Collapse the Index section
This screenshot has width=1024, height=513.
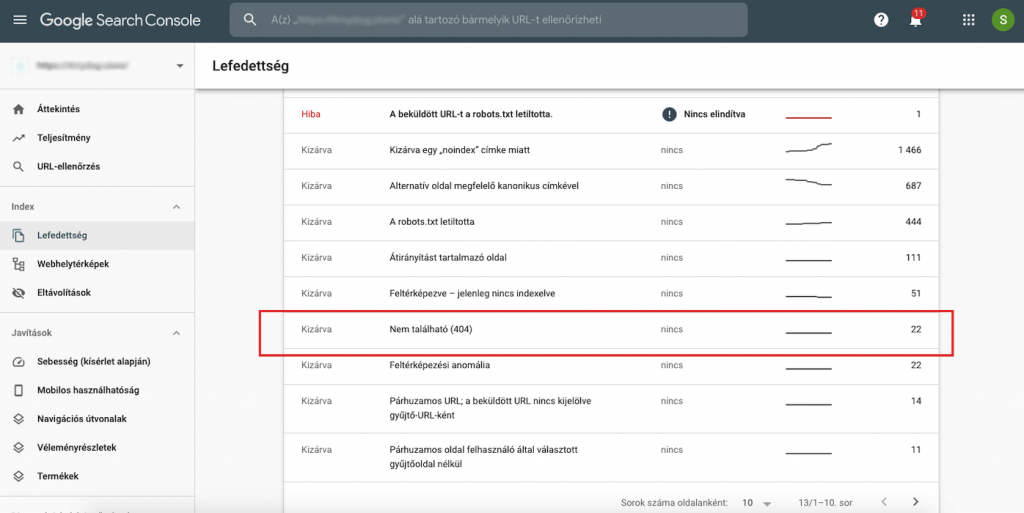[176, 207]
